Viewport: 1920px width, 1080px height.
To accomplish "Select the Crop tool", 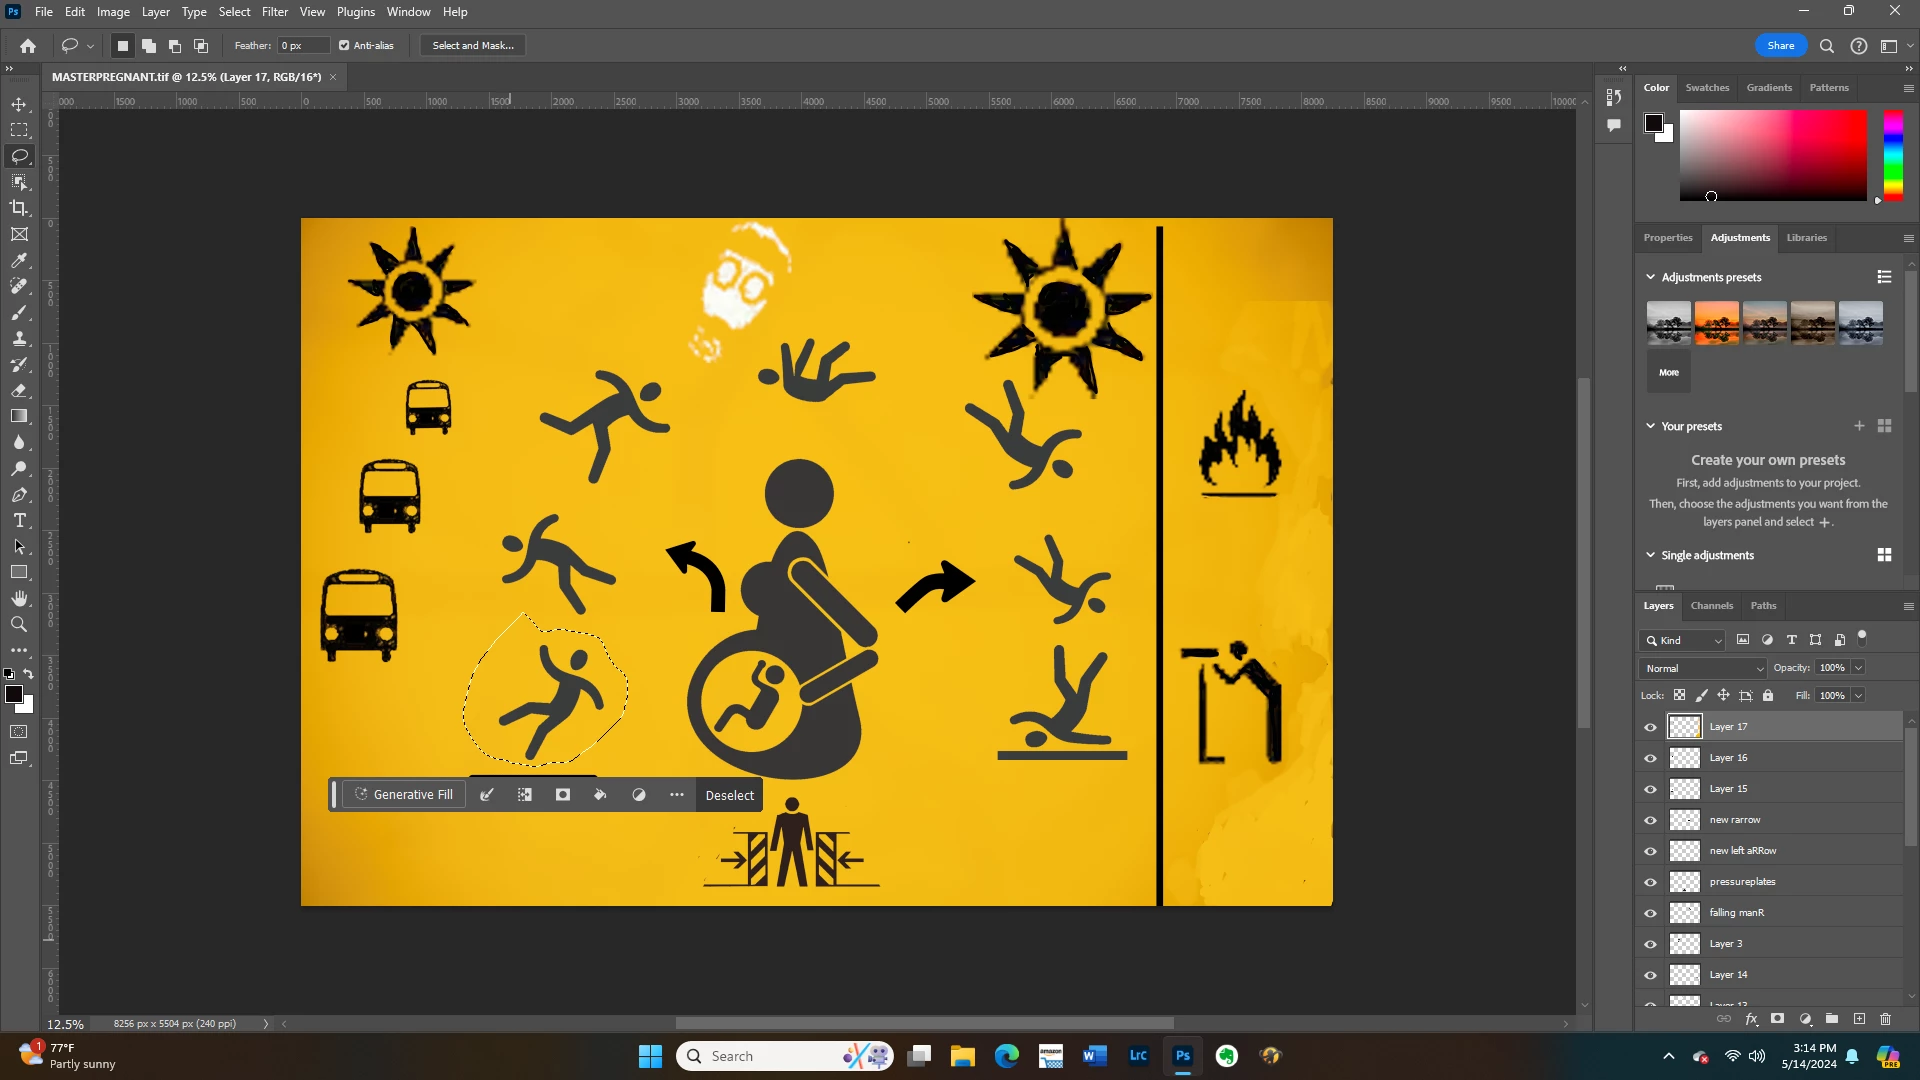I will [x=19, y=208].
